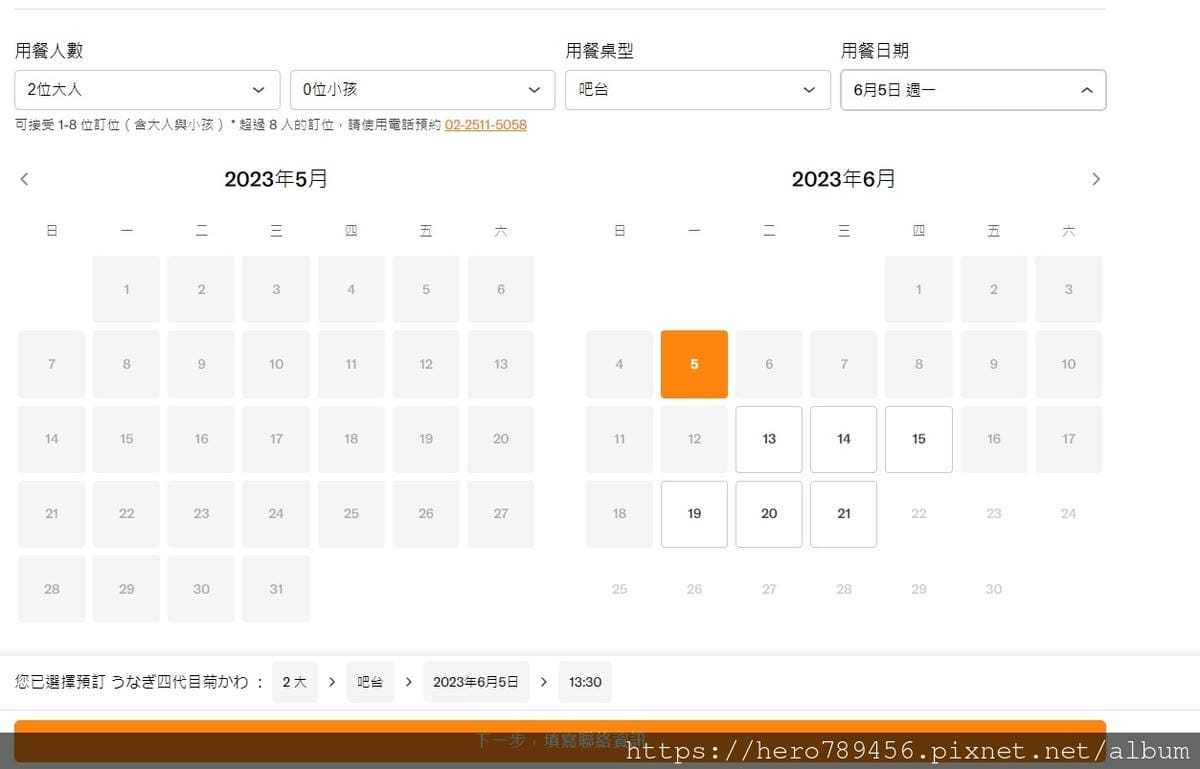1200x769 pixels.
Task: Click disabled June 10 date cell
Action: (x=1068, y=364)
